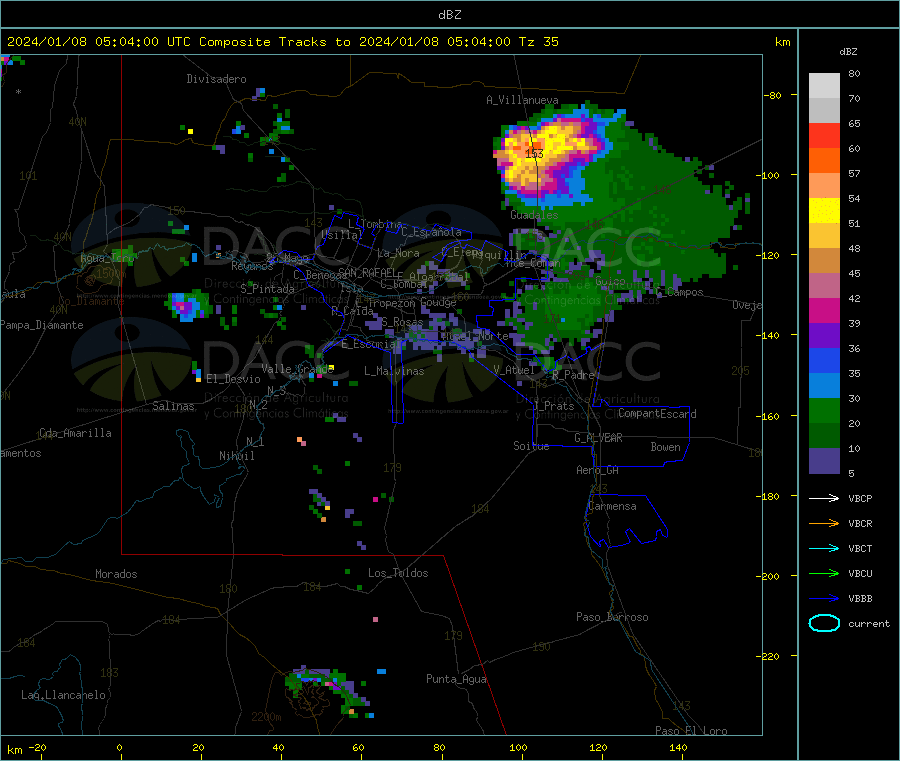
Task: Click the dBZ heading above the color scale
Action: tap(848, 52)
